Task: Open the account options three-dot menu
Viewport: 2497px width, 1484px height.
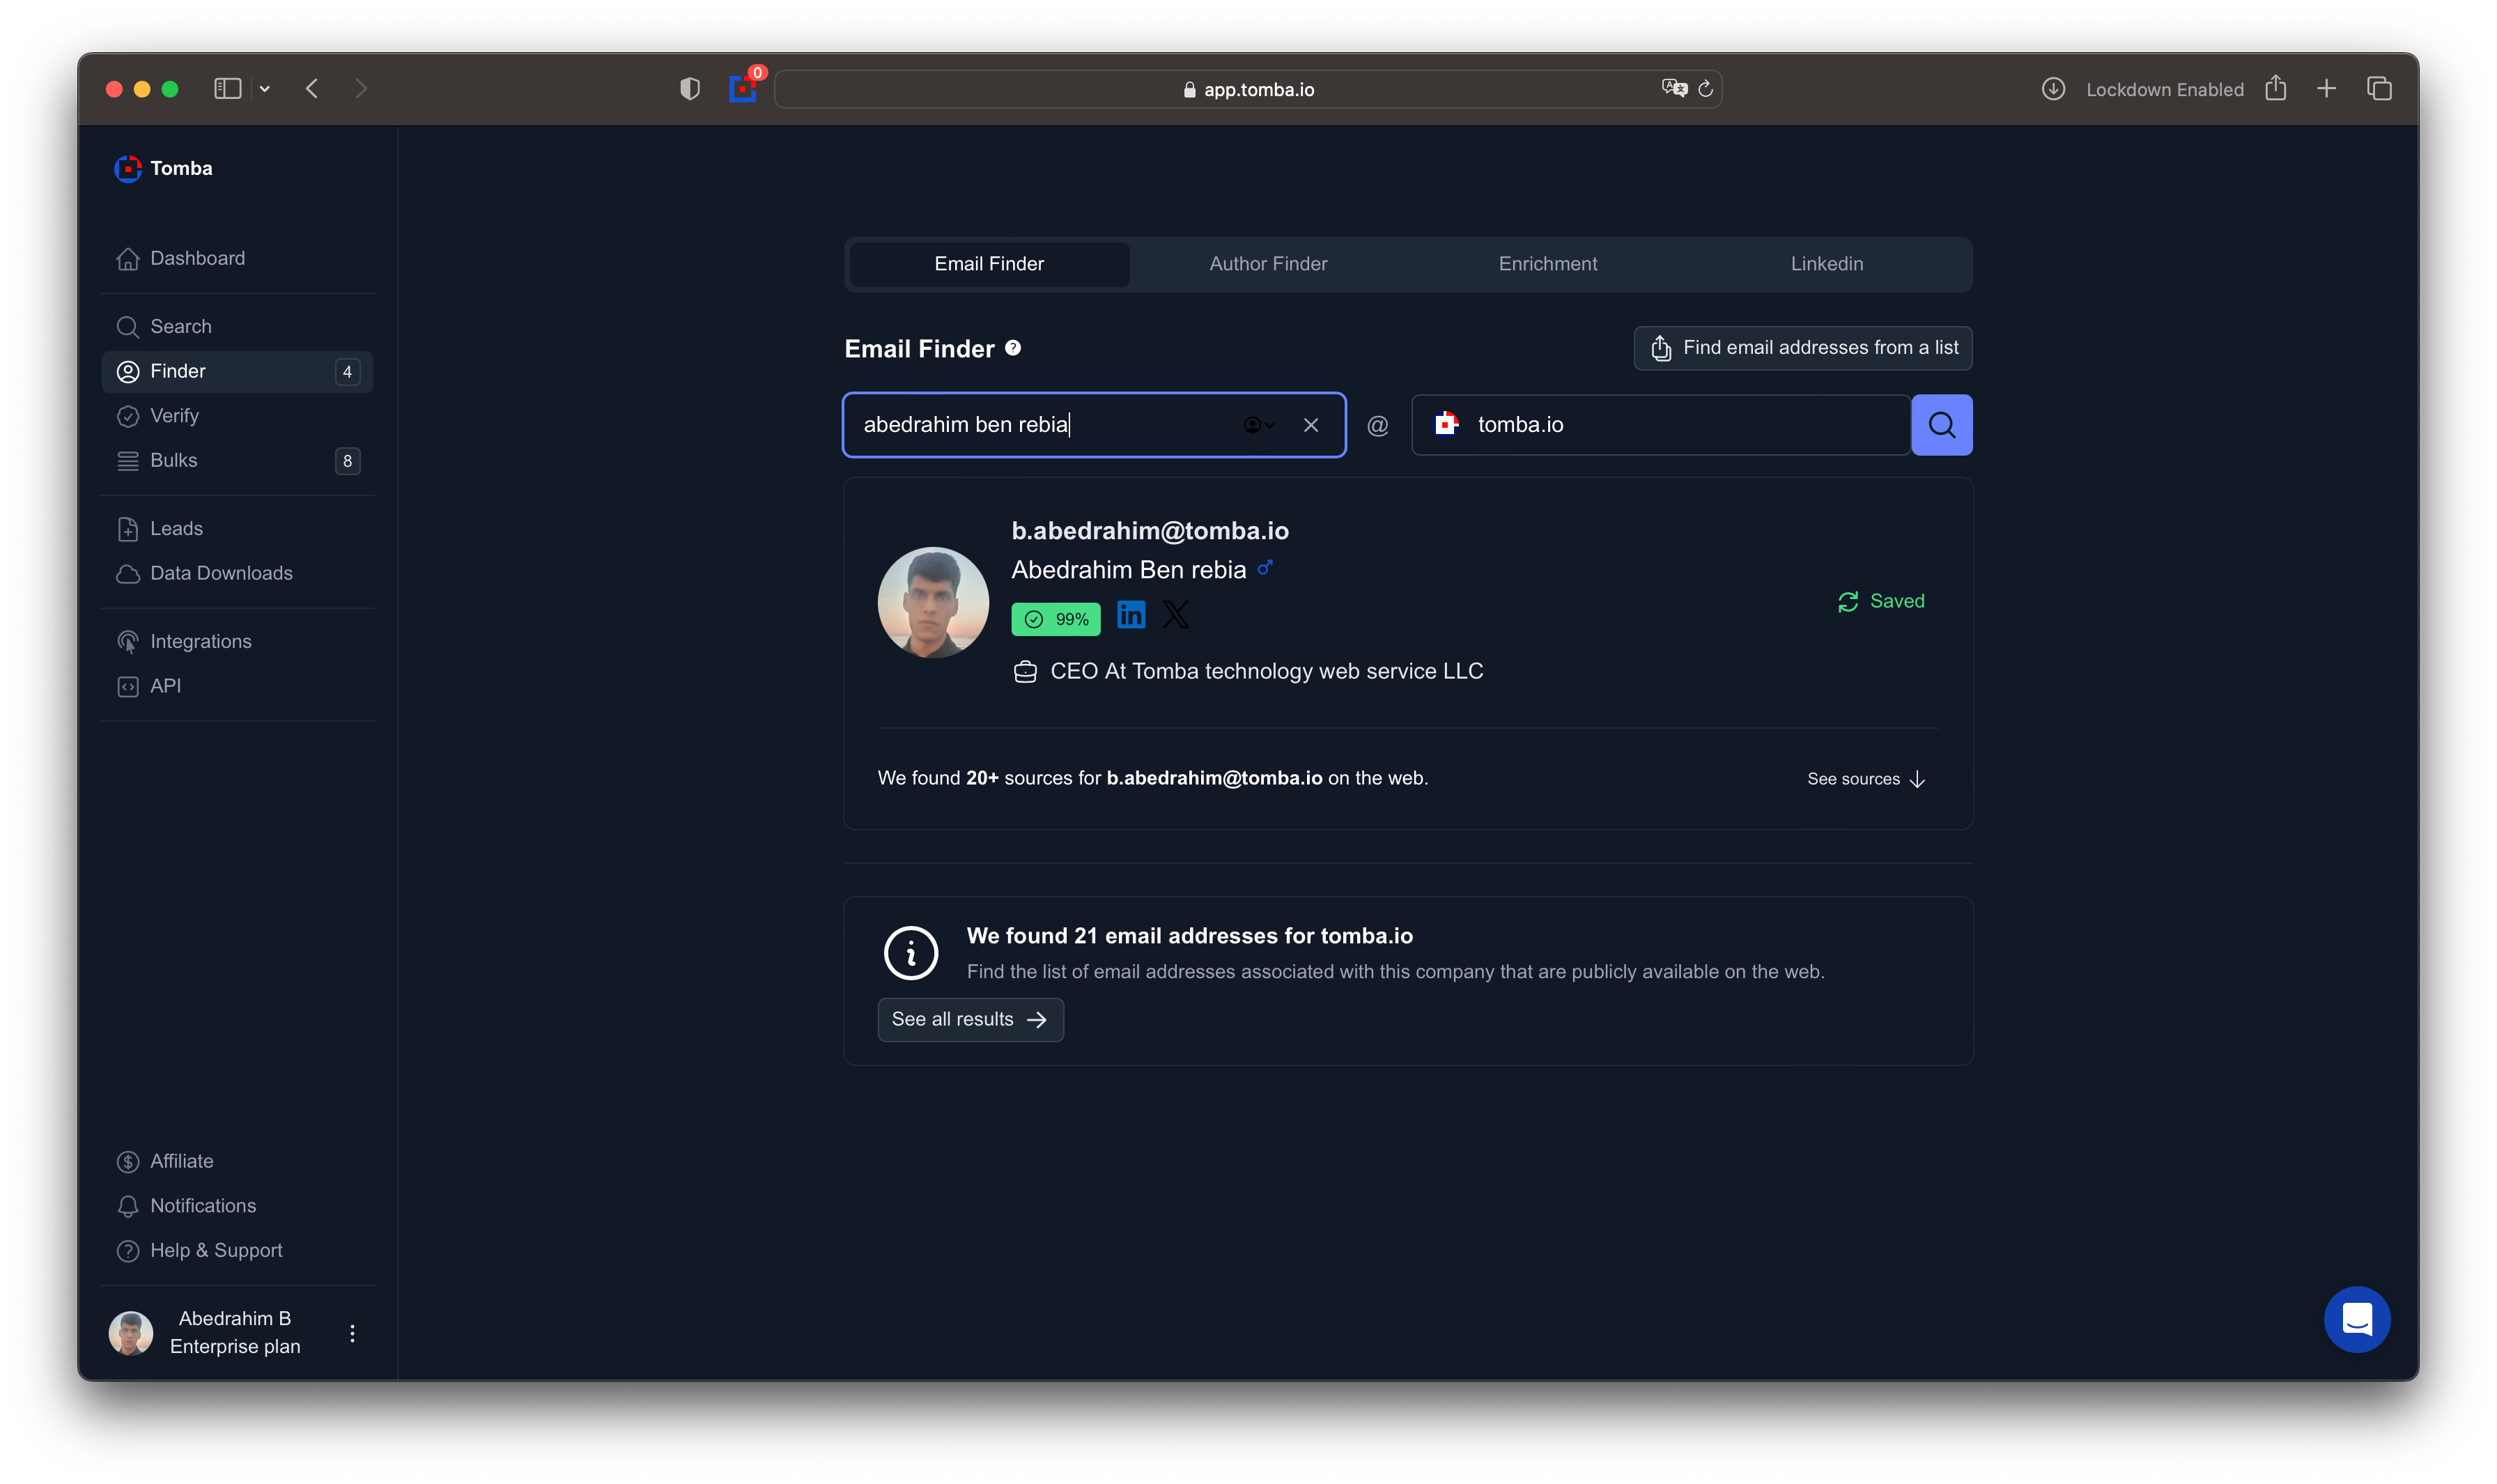Action: 352,1333
